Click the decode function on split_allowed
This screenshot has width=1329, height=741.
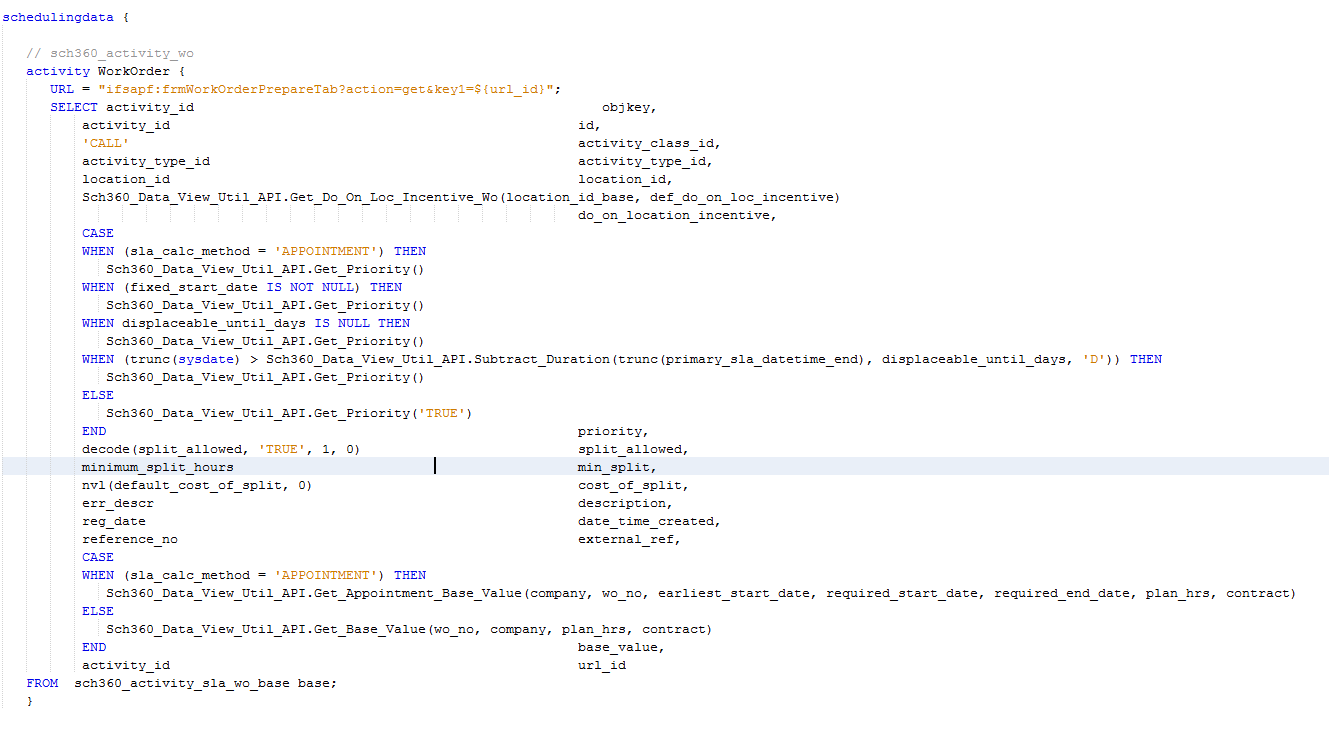tap(105, 449)
